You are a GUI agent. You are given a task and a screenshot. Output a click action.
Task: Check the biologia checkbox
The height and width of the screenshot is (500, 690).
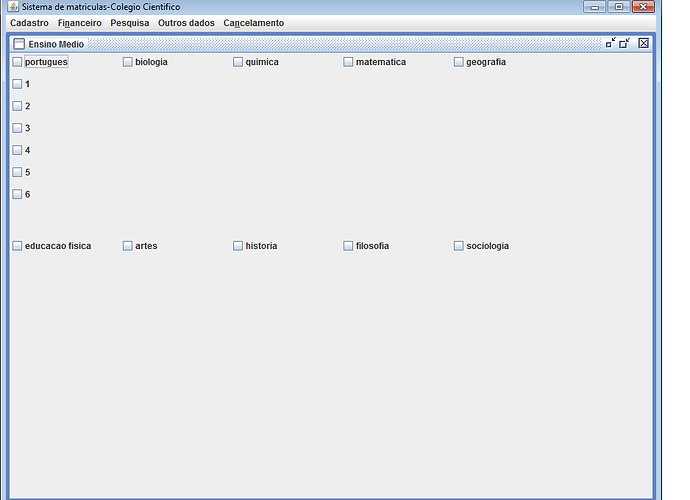pos(128,62)
